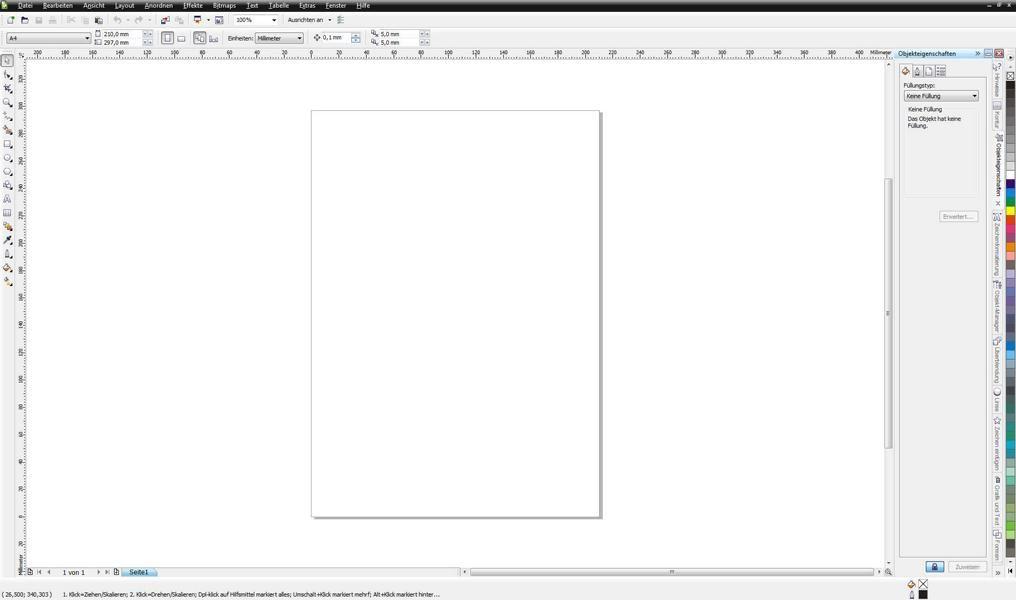This screenshot has width=1016, height=600.
Task: Click the Print icon
Action: [x=52, y=20]
